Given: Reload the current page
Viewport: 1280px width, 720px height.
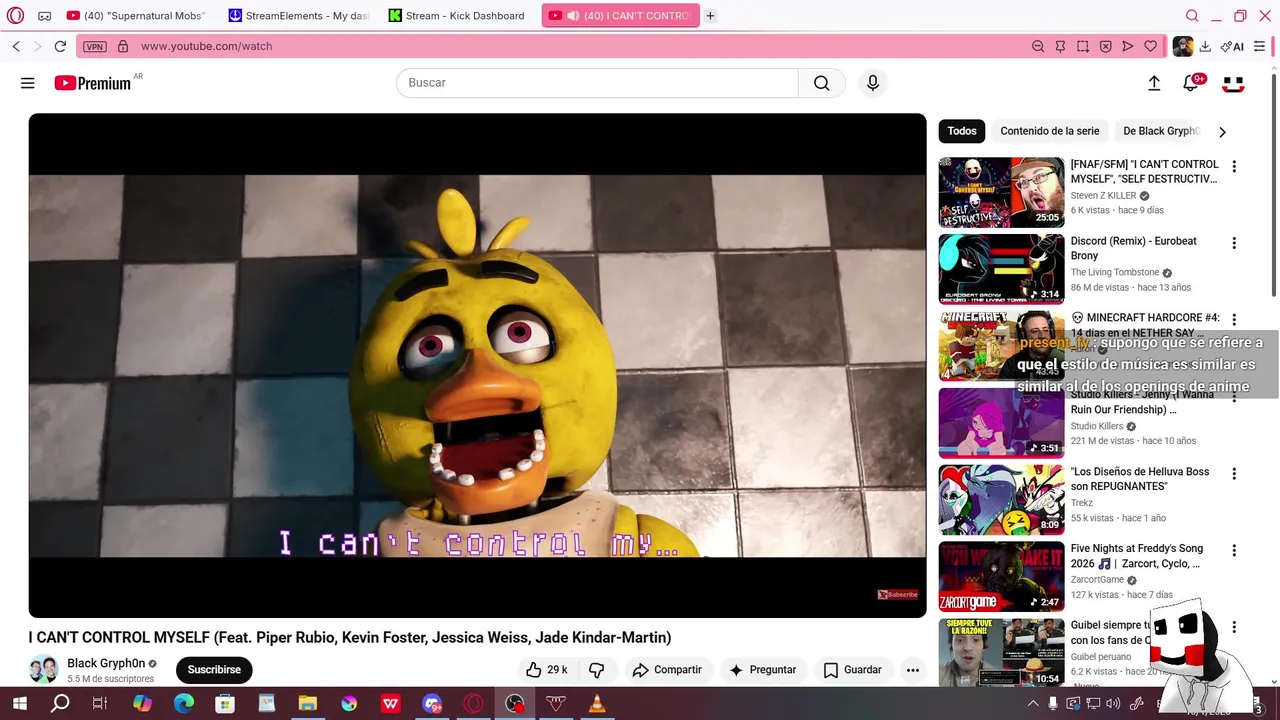Looking at the screenshot, I should [60, 46].
